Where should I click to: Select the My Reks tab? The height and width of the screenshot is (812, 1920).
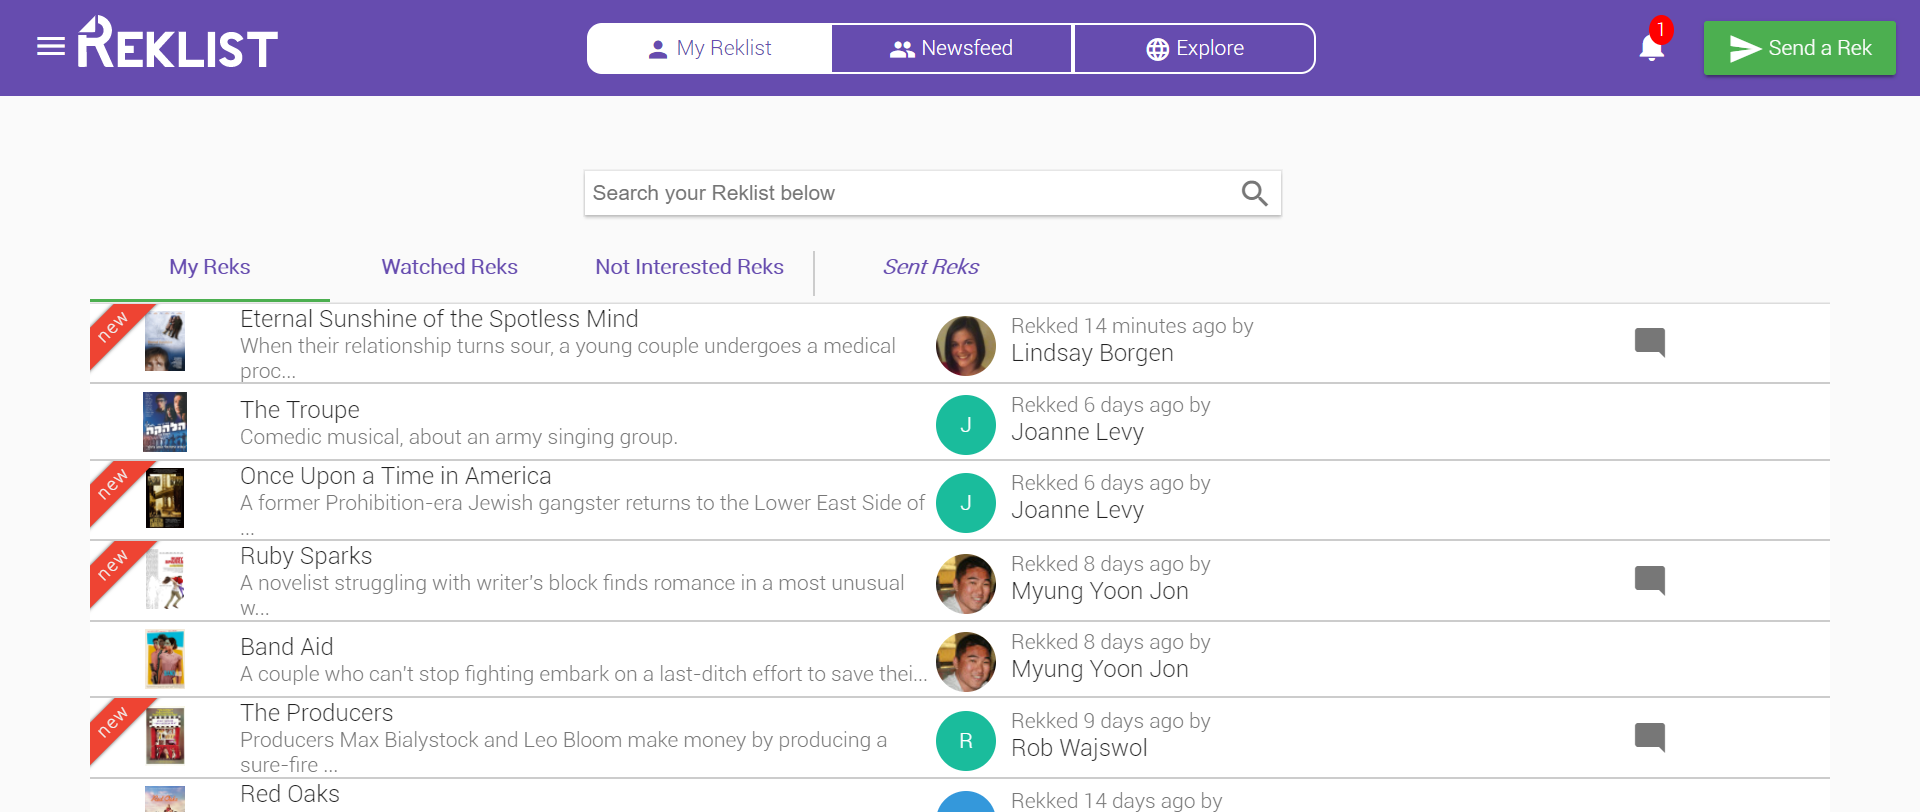210,267
